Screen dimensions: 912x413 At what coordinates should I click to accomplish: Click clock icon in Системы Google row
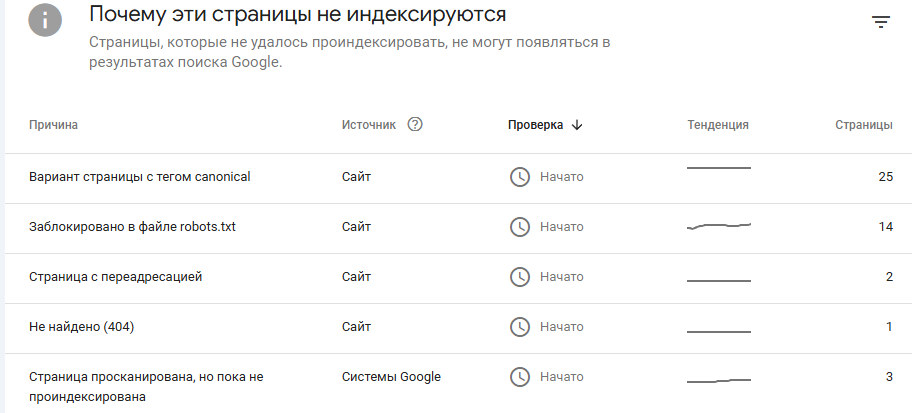[519, 377]
